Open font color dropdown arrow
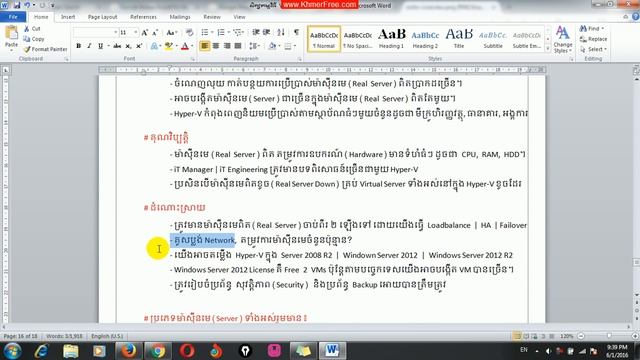The image size is (640, 360). click(192, 46)
